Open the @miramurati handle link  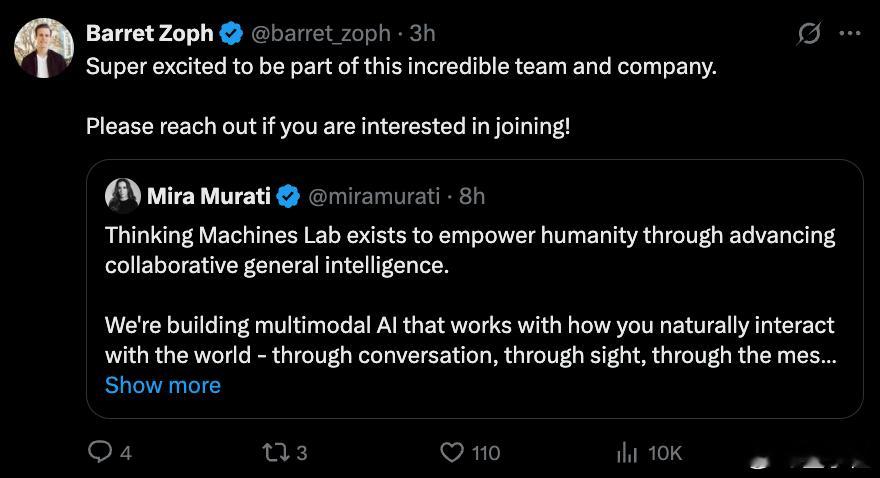[x=374, y=196]
